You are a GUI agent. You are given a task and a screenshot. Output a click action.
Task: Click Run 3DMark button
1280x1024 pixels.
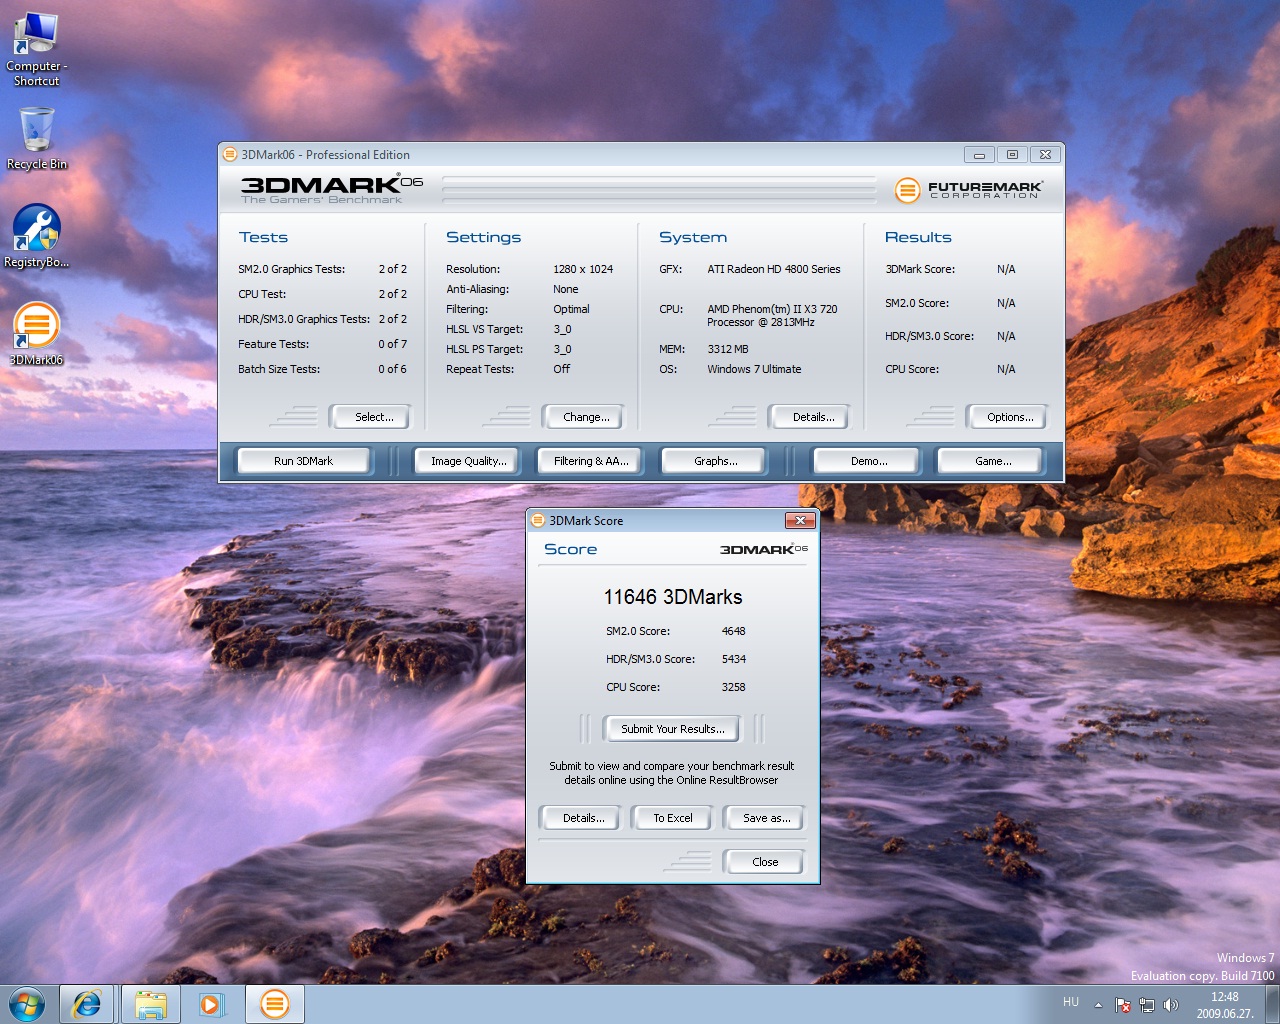coord(303,461)
